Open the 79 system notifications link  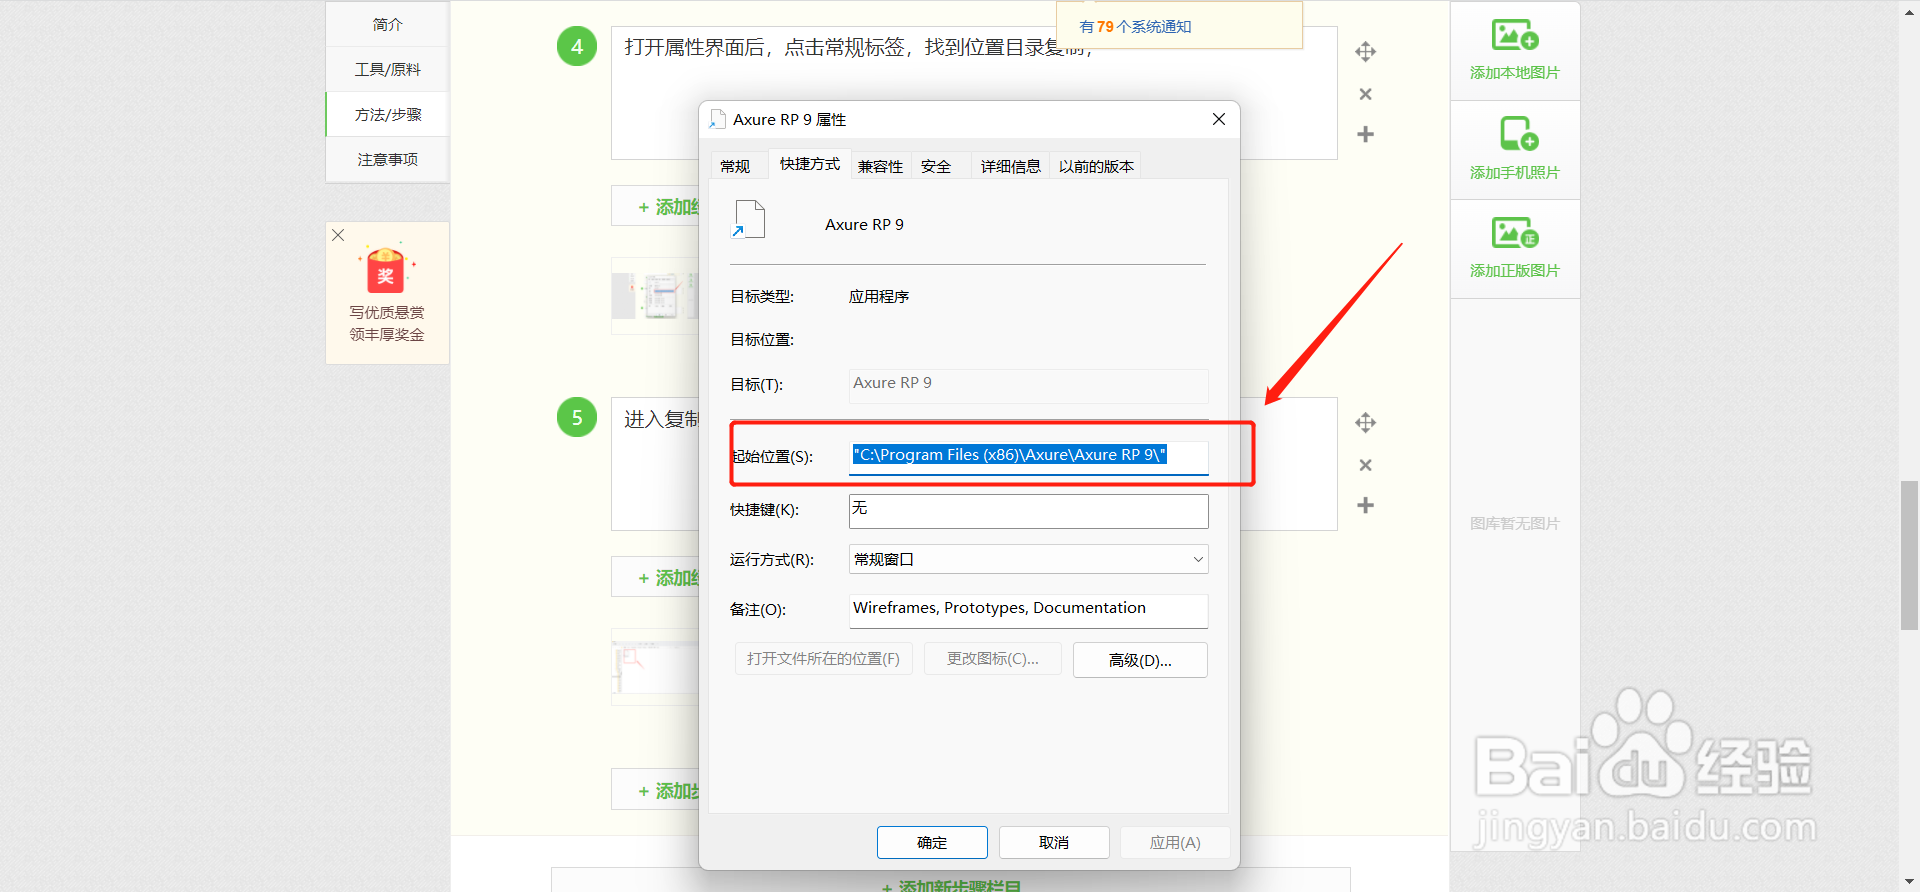pos(1135,27)
